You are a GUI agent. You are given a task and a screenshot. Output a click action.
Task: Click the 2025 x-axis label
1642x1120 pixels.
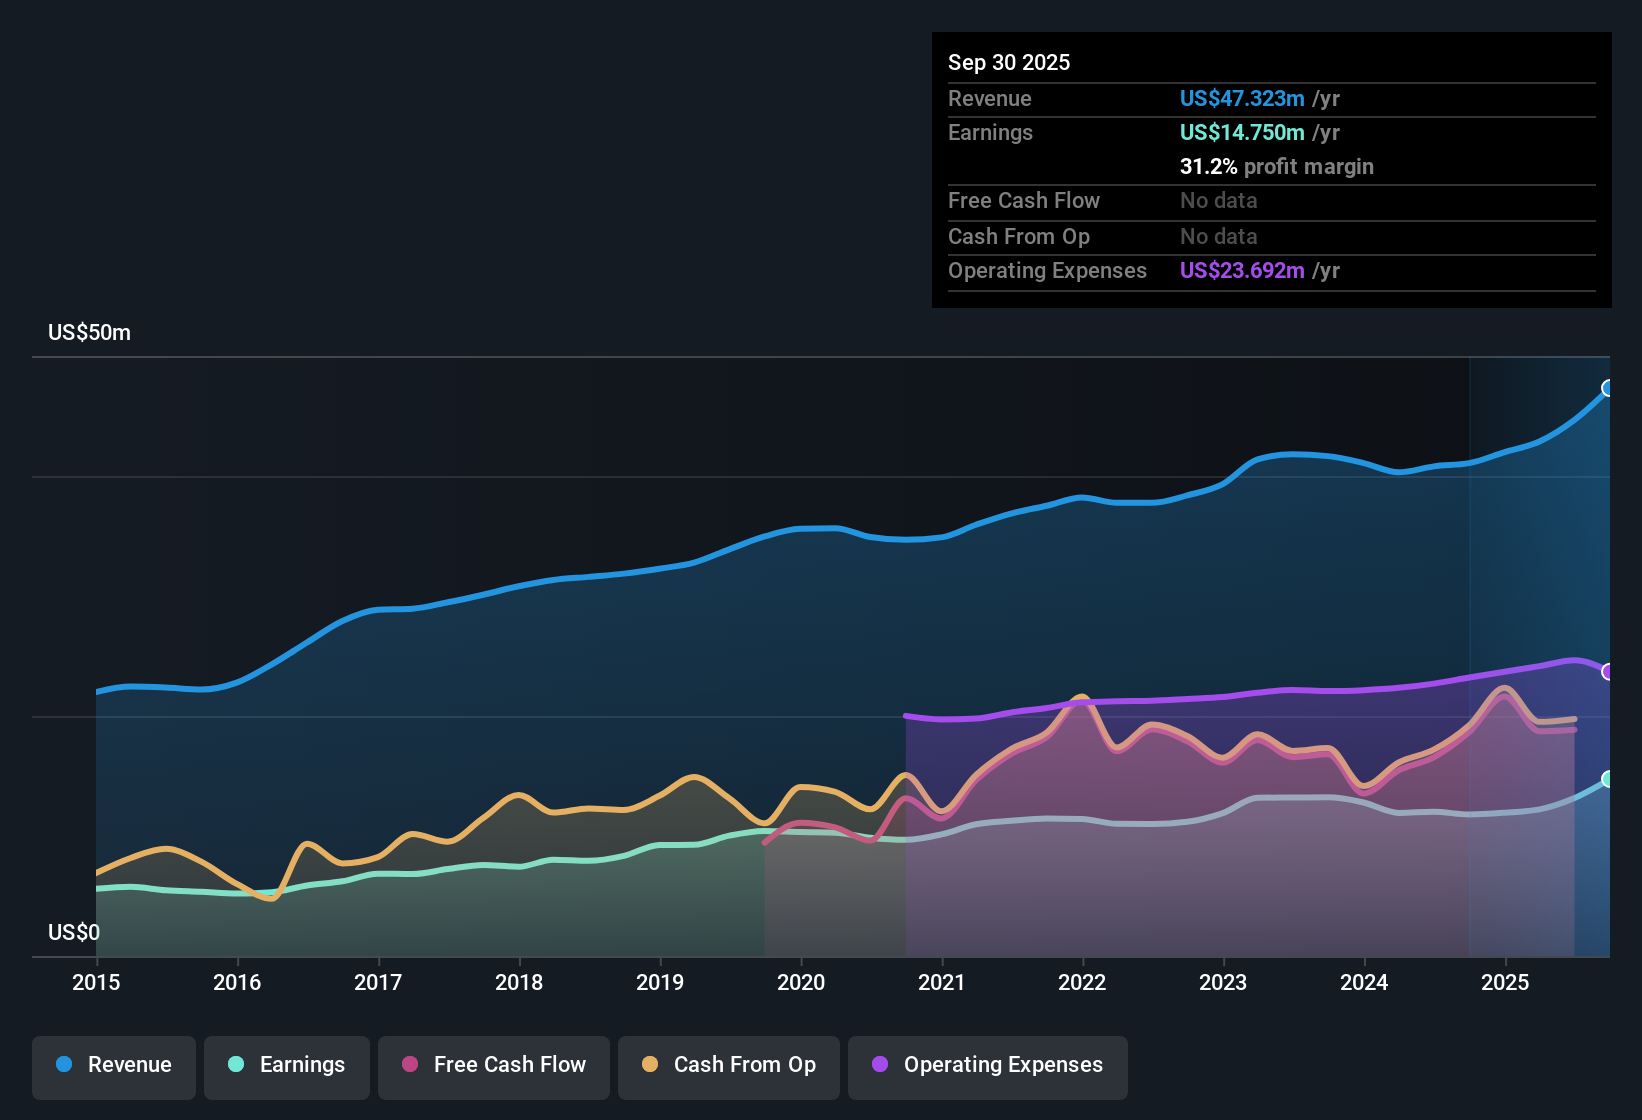(x=1505, y=983)
